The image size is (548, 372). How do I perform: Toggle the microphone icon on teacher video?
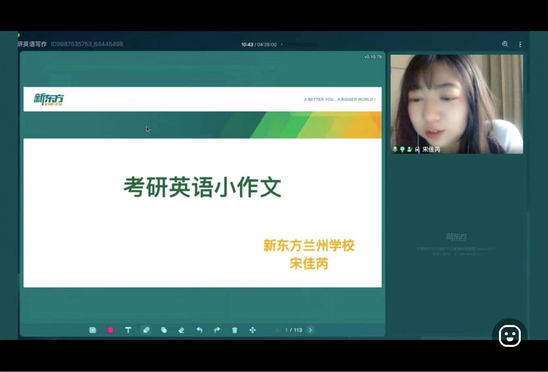click(395, 149)
